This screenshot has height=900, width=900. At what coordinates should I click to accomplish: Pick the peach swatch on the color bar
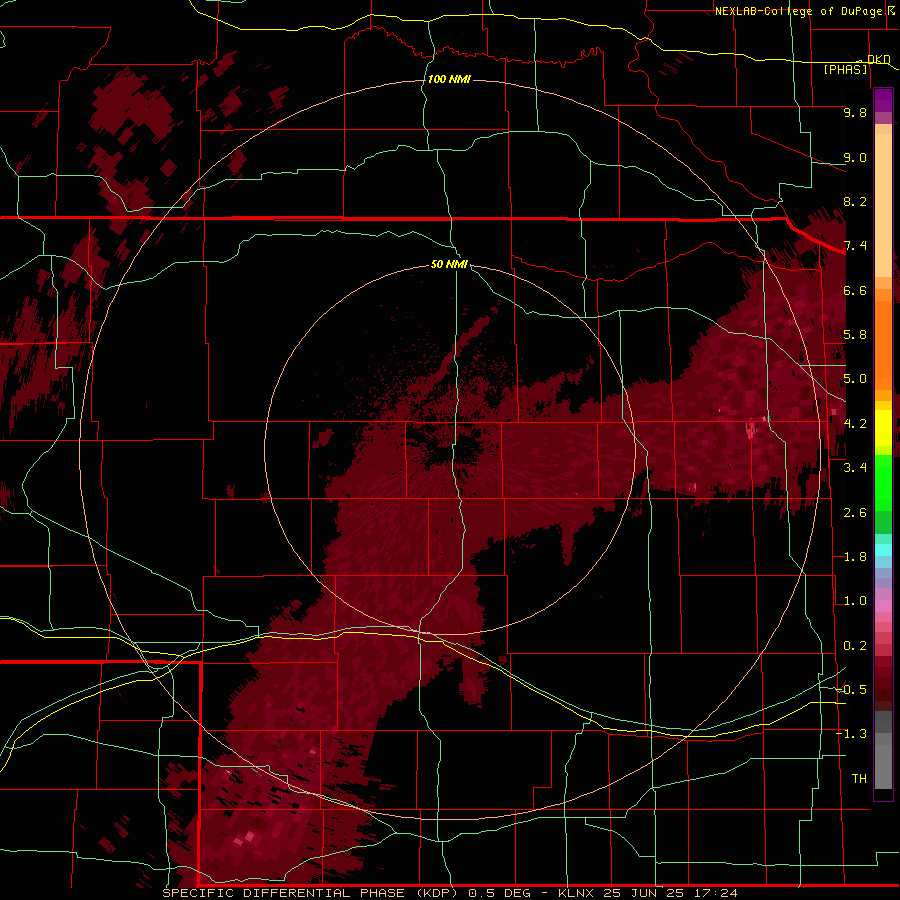click(883, 207)
